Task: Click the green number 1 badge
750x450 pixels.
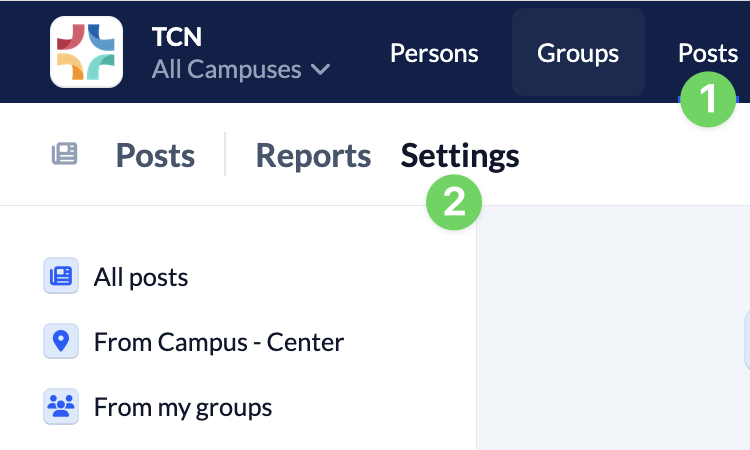Action: (x=708, y=99)
